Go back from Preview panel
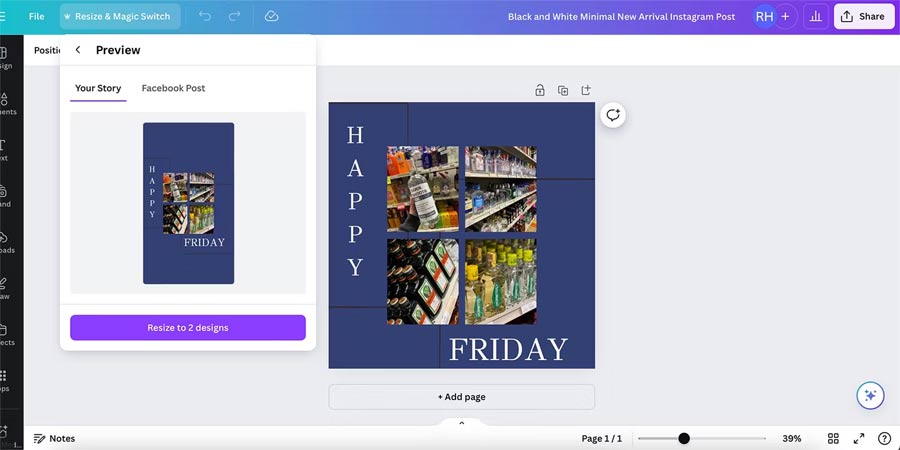The width and height of the screenshot is (900, 450). click(x=78, y=50)
